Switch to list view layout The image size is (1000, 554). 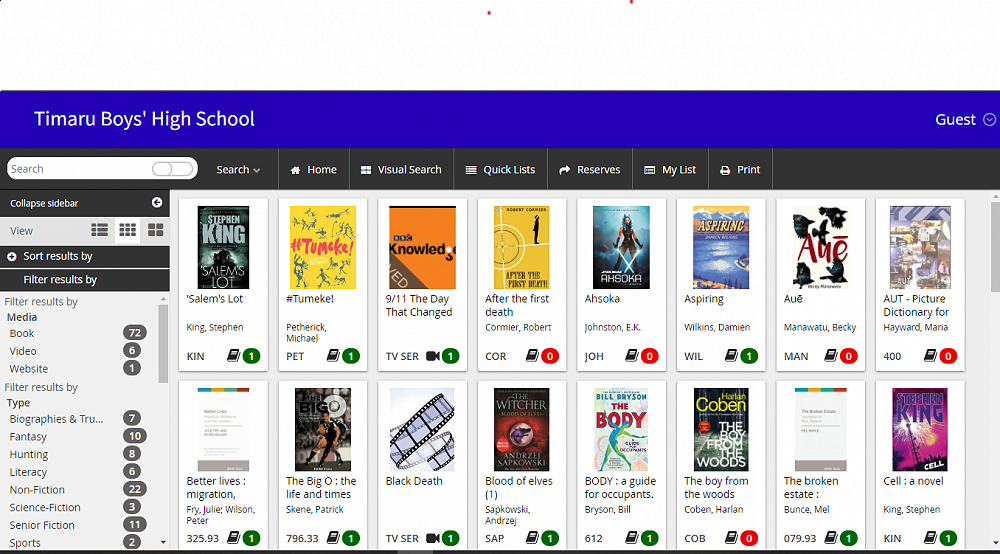100,230
